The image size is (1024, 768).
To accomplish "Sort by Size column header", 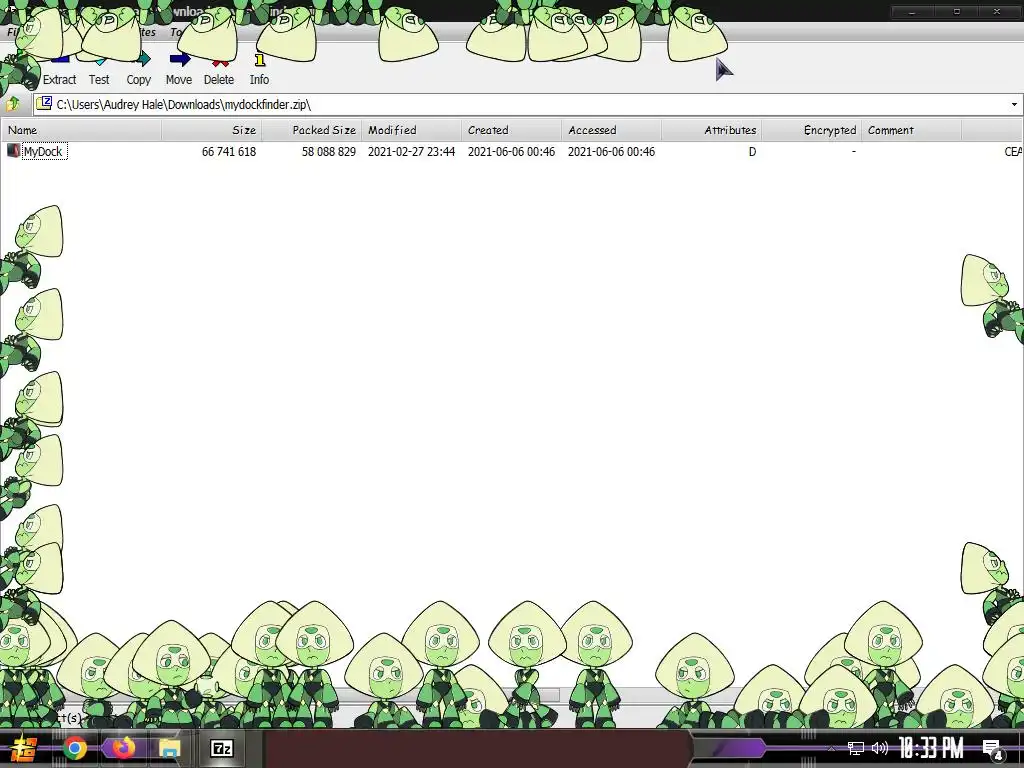I will (x=212, y=130).
